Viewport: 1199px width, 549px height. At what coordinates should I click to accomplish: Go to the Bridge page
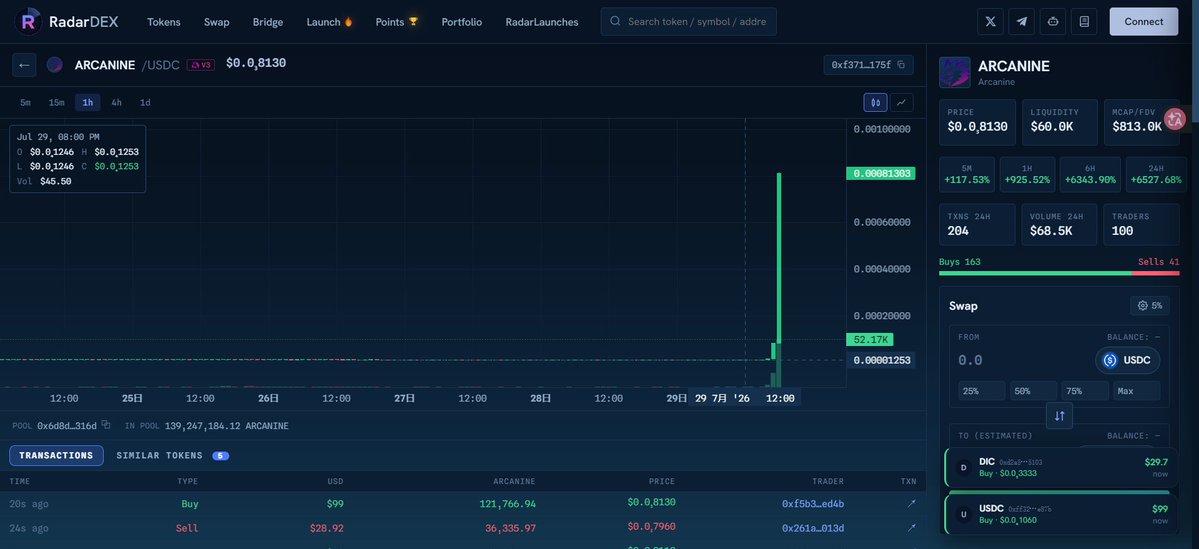tap(268, 22)
